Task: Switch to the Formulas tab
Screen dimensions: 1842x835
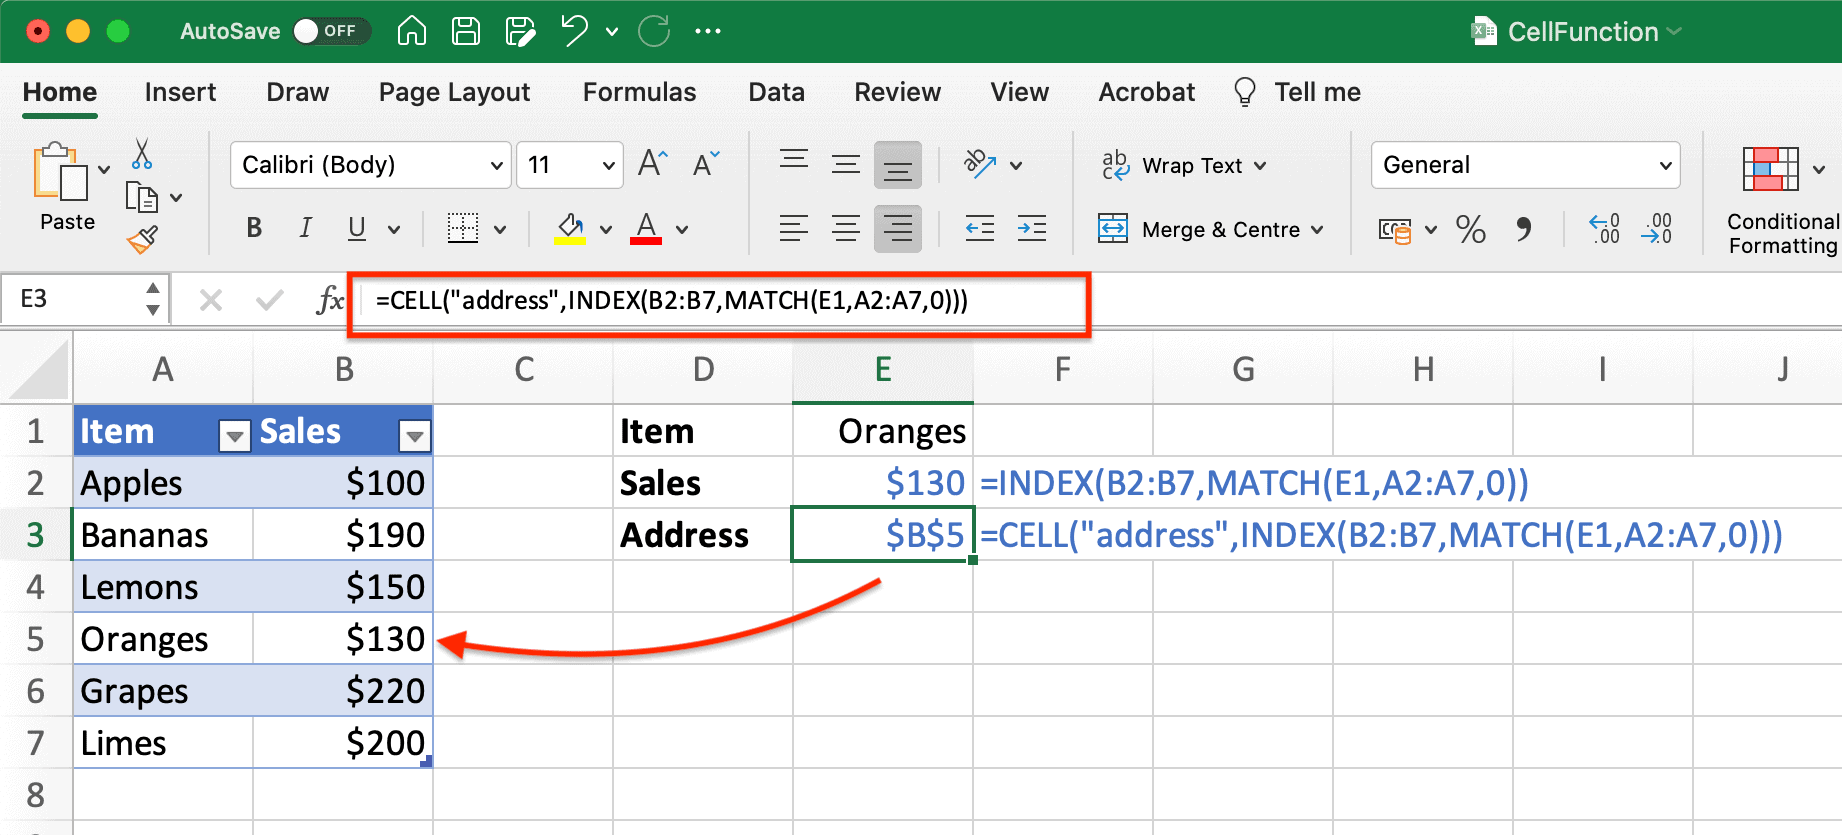Action: pos(639,92)
